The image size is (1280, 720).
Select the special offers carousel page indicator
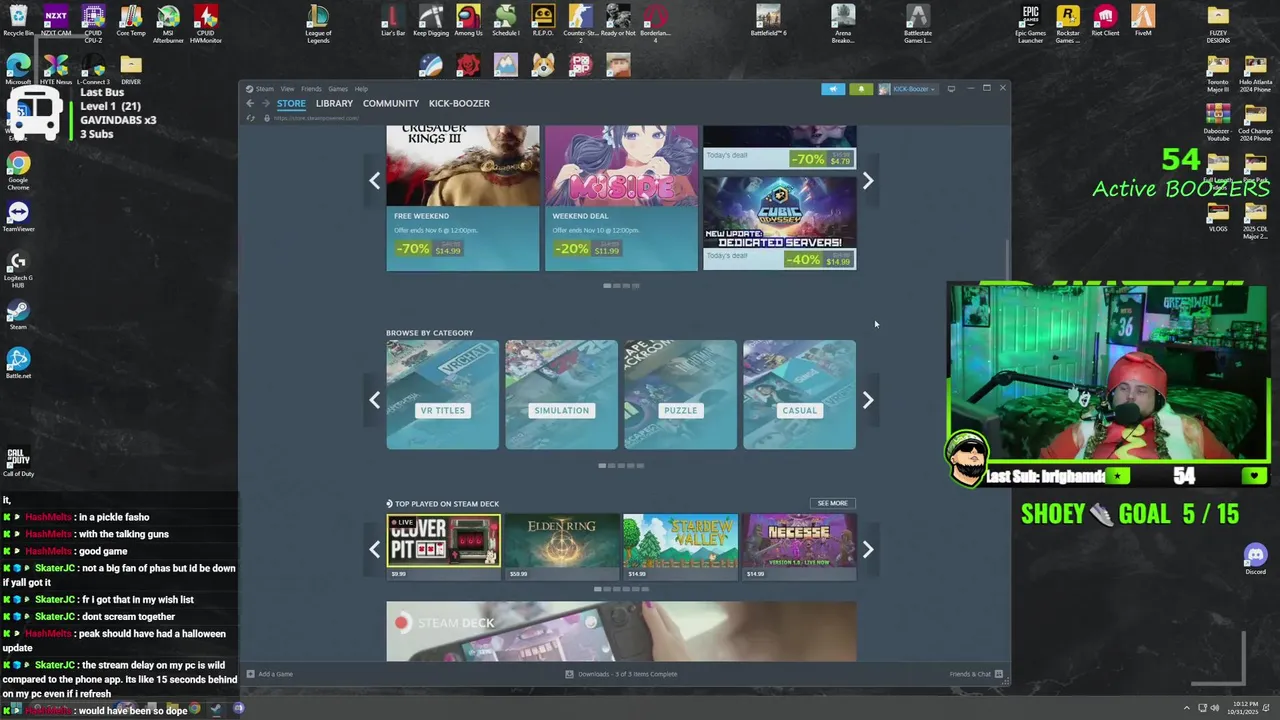(621, 286)
